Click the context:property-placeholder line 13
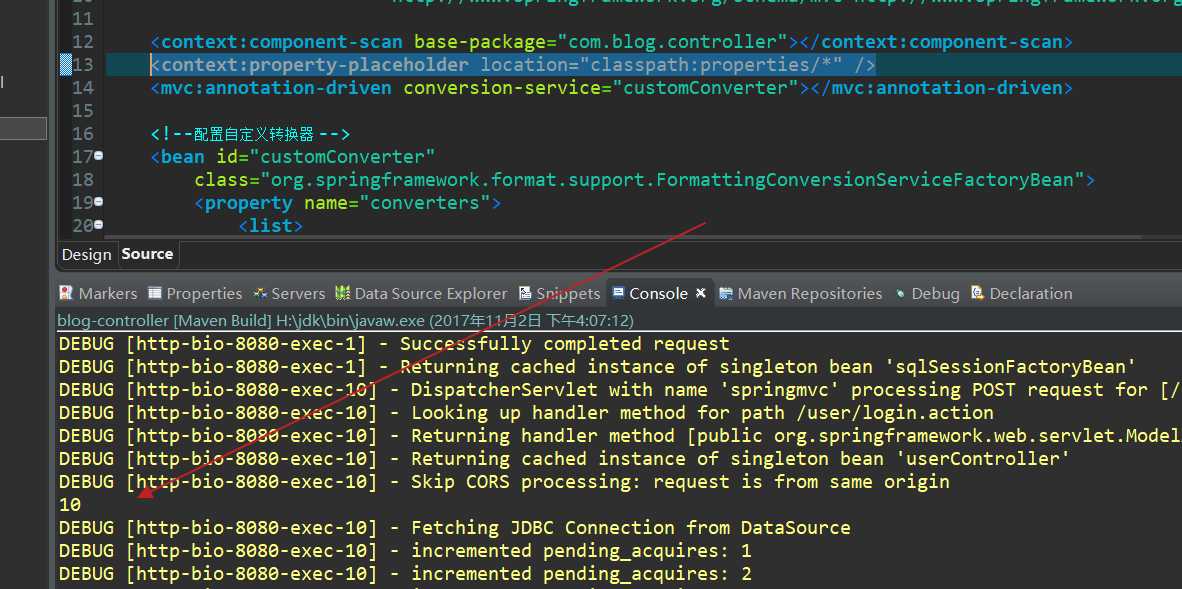1182x589 pixels. (x=513, y=65)
